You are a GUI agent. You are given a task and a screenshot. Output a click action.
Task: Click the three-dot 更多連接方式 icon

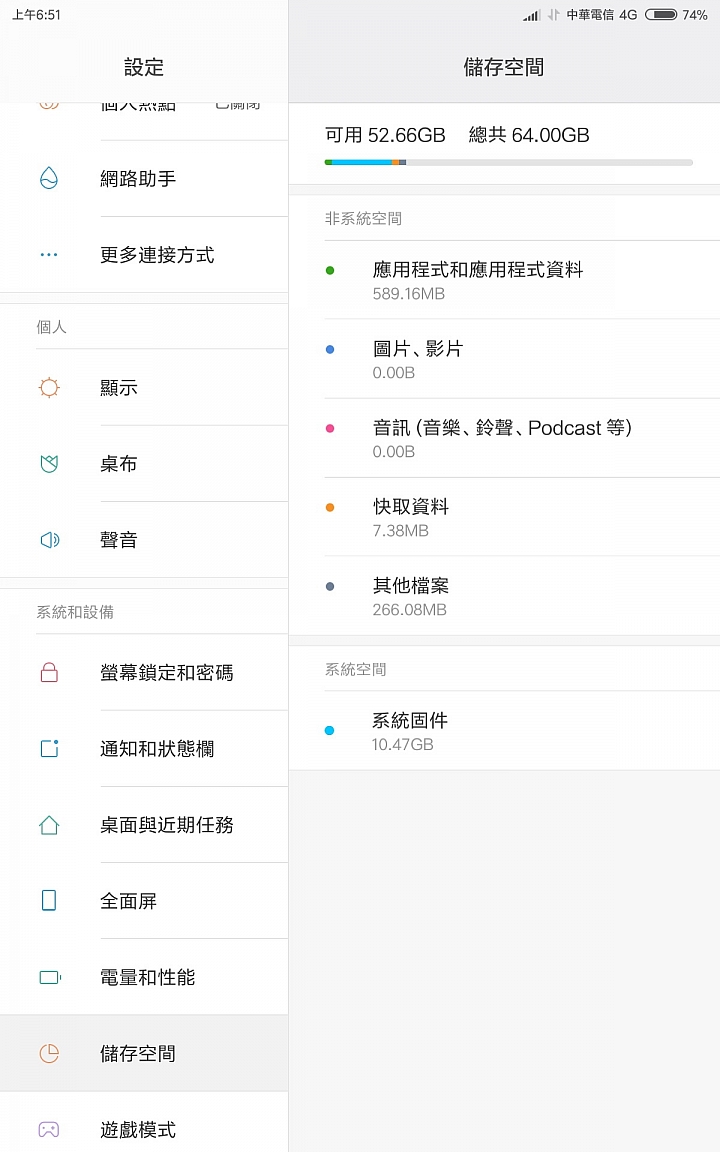pyautogui.click(x=49, y=255)
